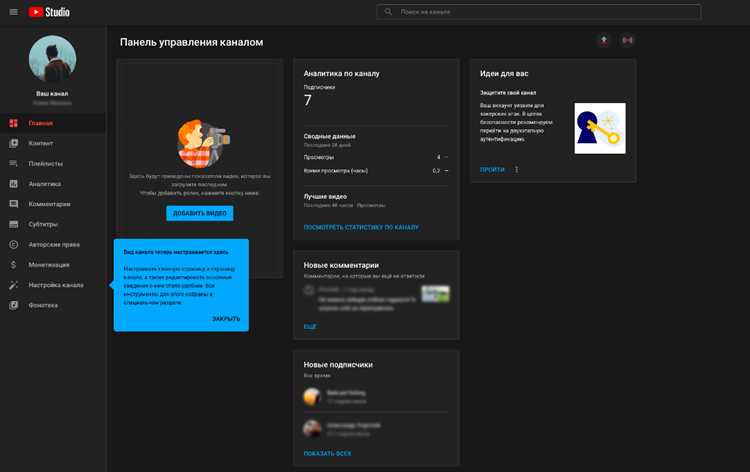Click the Аналитика chart icon
The height and width of the screenshot is (472, 750).
coord(13,184)
